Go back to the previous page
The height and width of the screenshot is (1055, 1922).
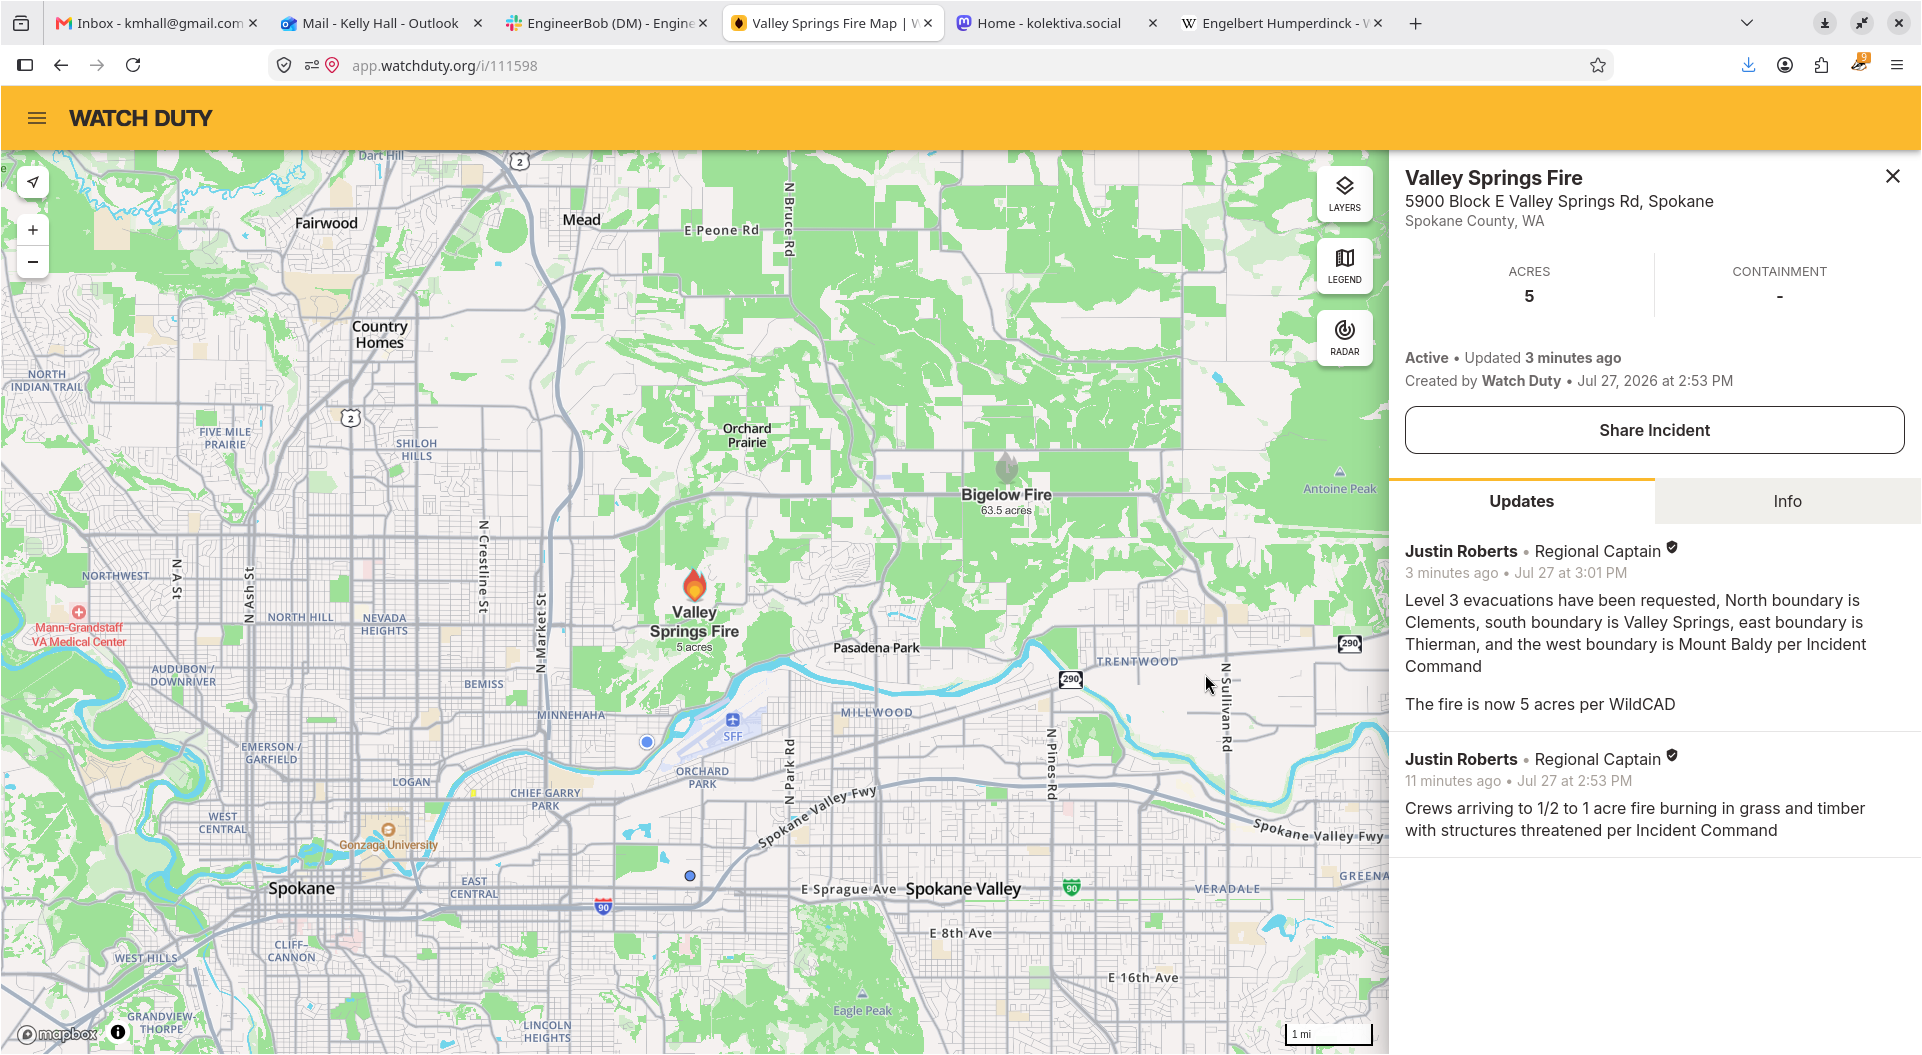click(x=61, y=65)
